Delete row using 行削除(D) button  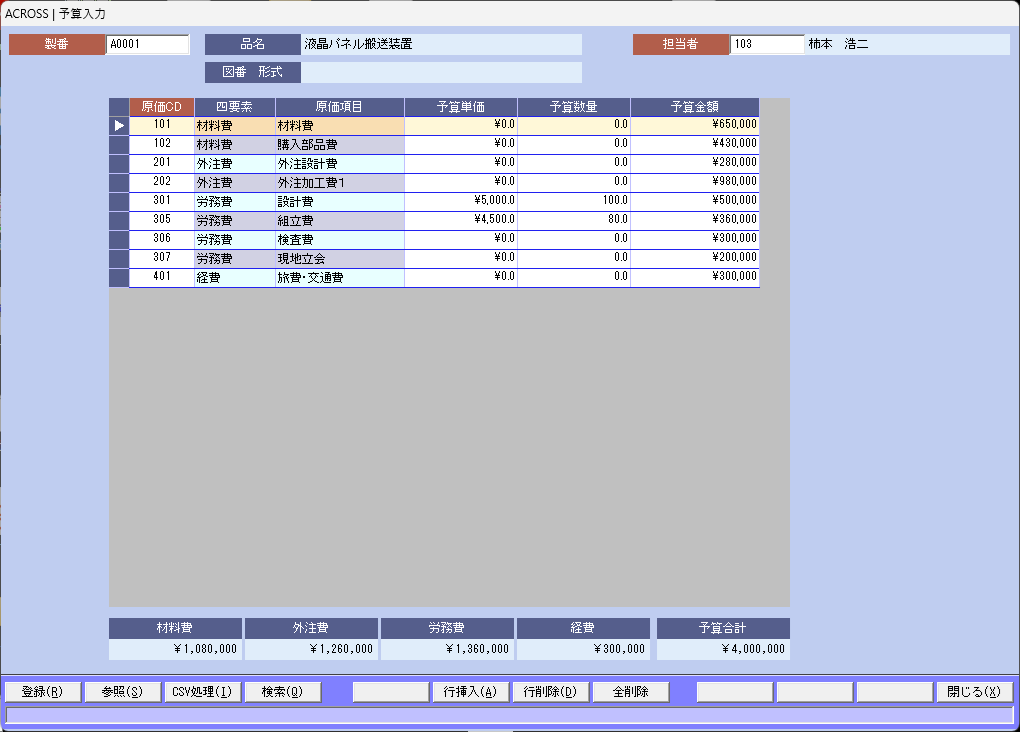550,692
